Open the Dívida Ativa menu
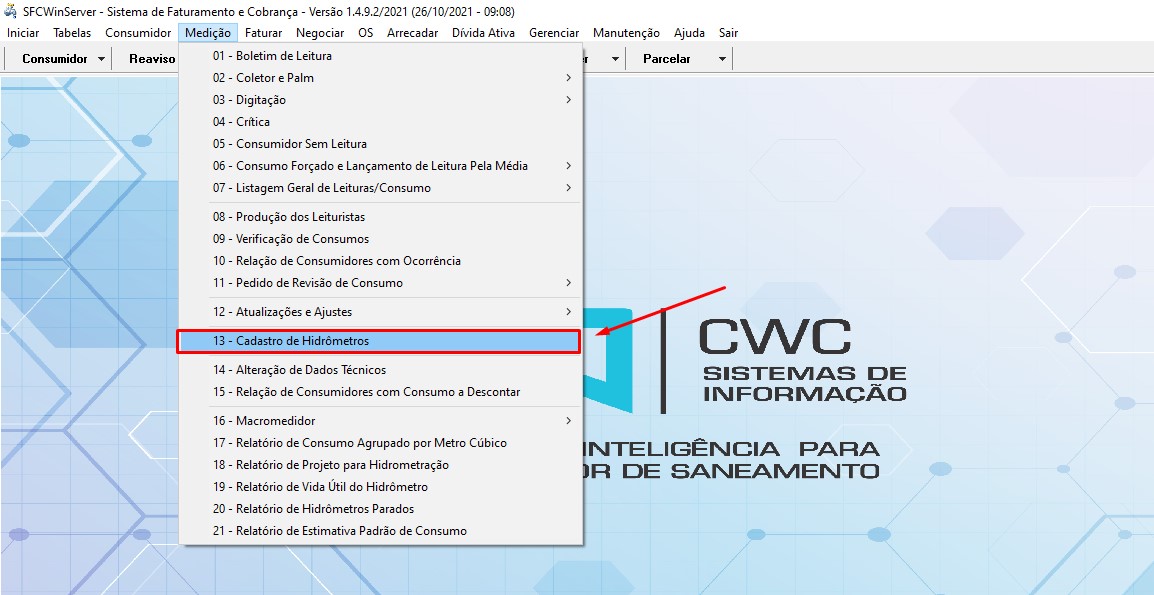Image resolution: width=1154 pixels, height=595 pixels. pyautogui.click(x=483, y=33)
